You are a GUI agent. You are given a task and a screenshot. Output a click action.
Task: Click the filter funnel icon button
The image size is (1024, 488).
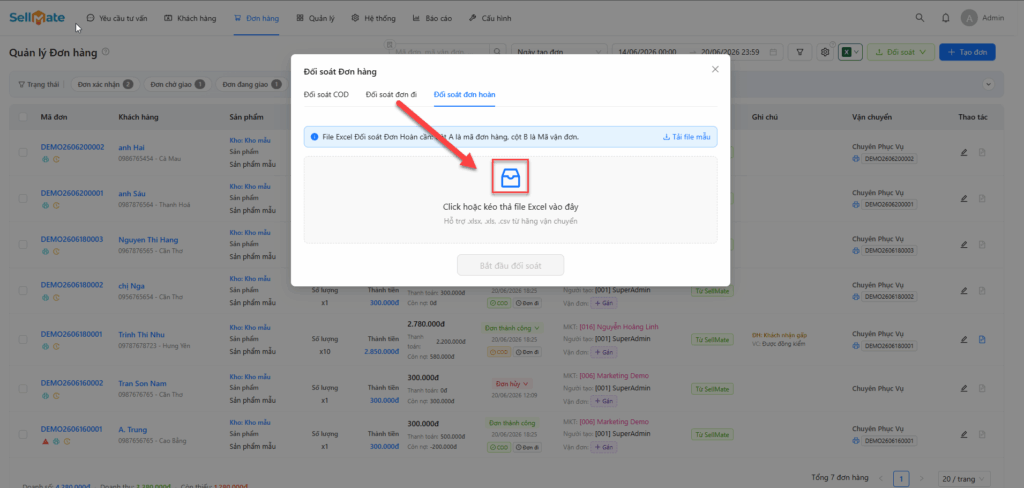[799, 52]
